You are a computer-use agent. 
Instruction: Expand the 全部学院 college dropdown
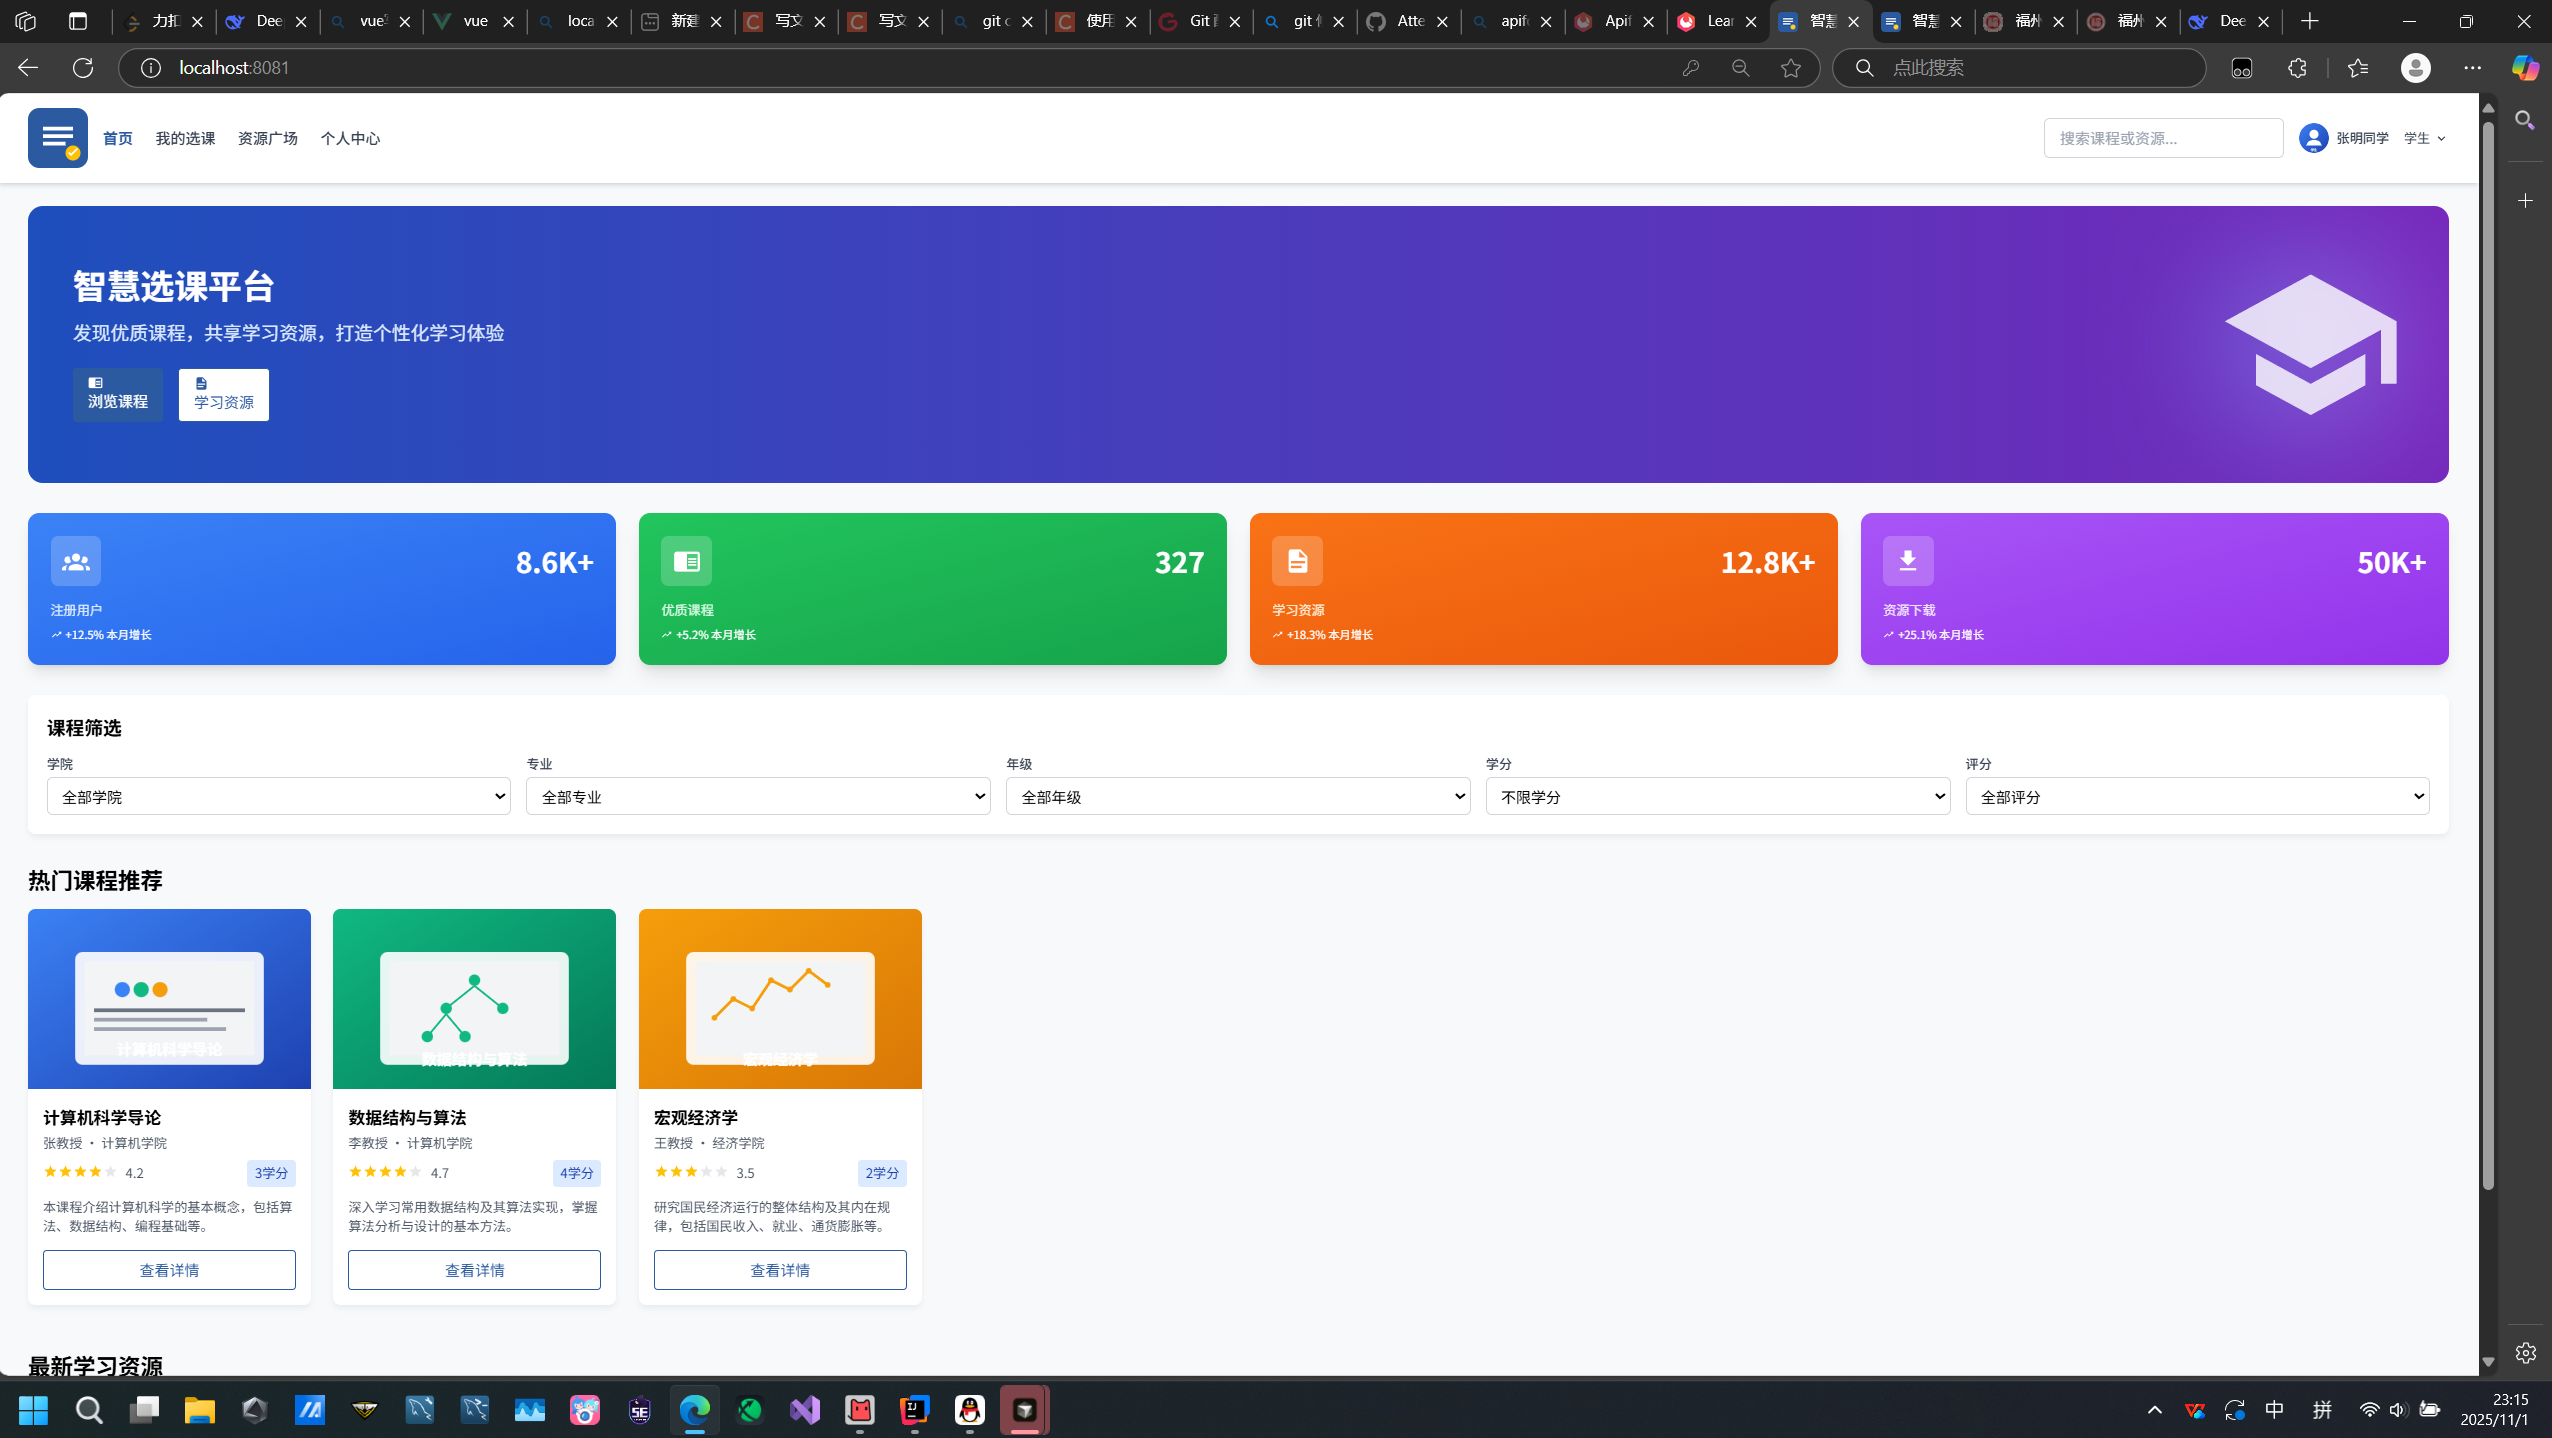278,797
